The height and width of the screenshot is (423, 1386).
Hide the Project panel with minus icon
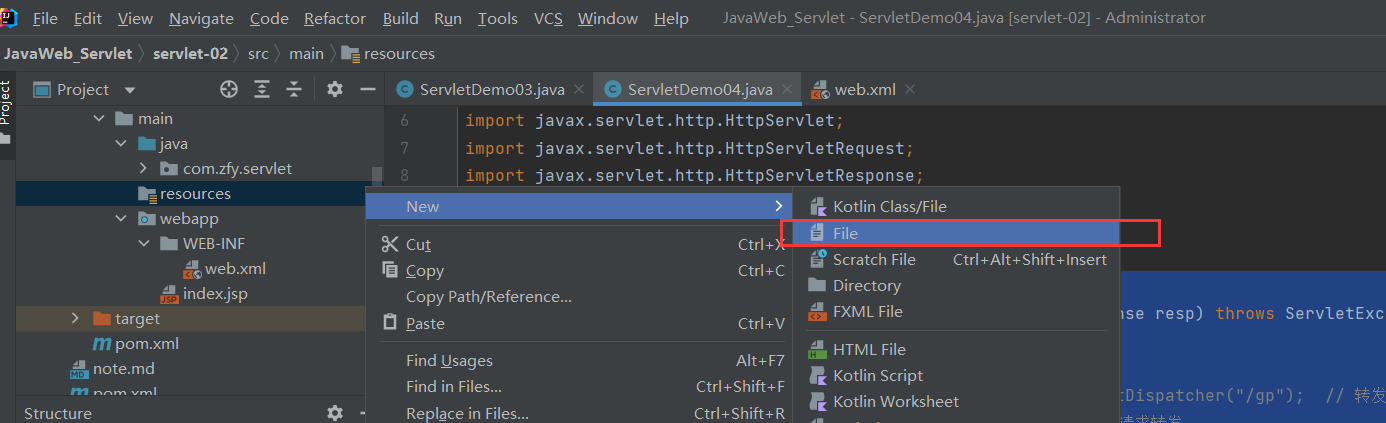point(367,90)
